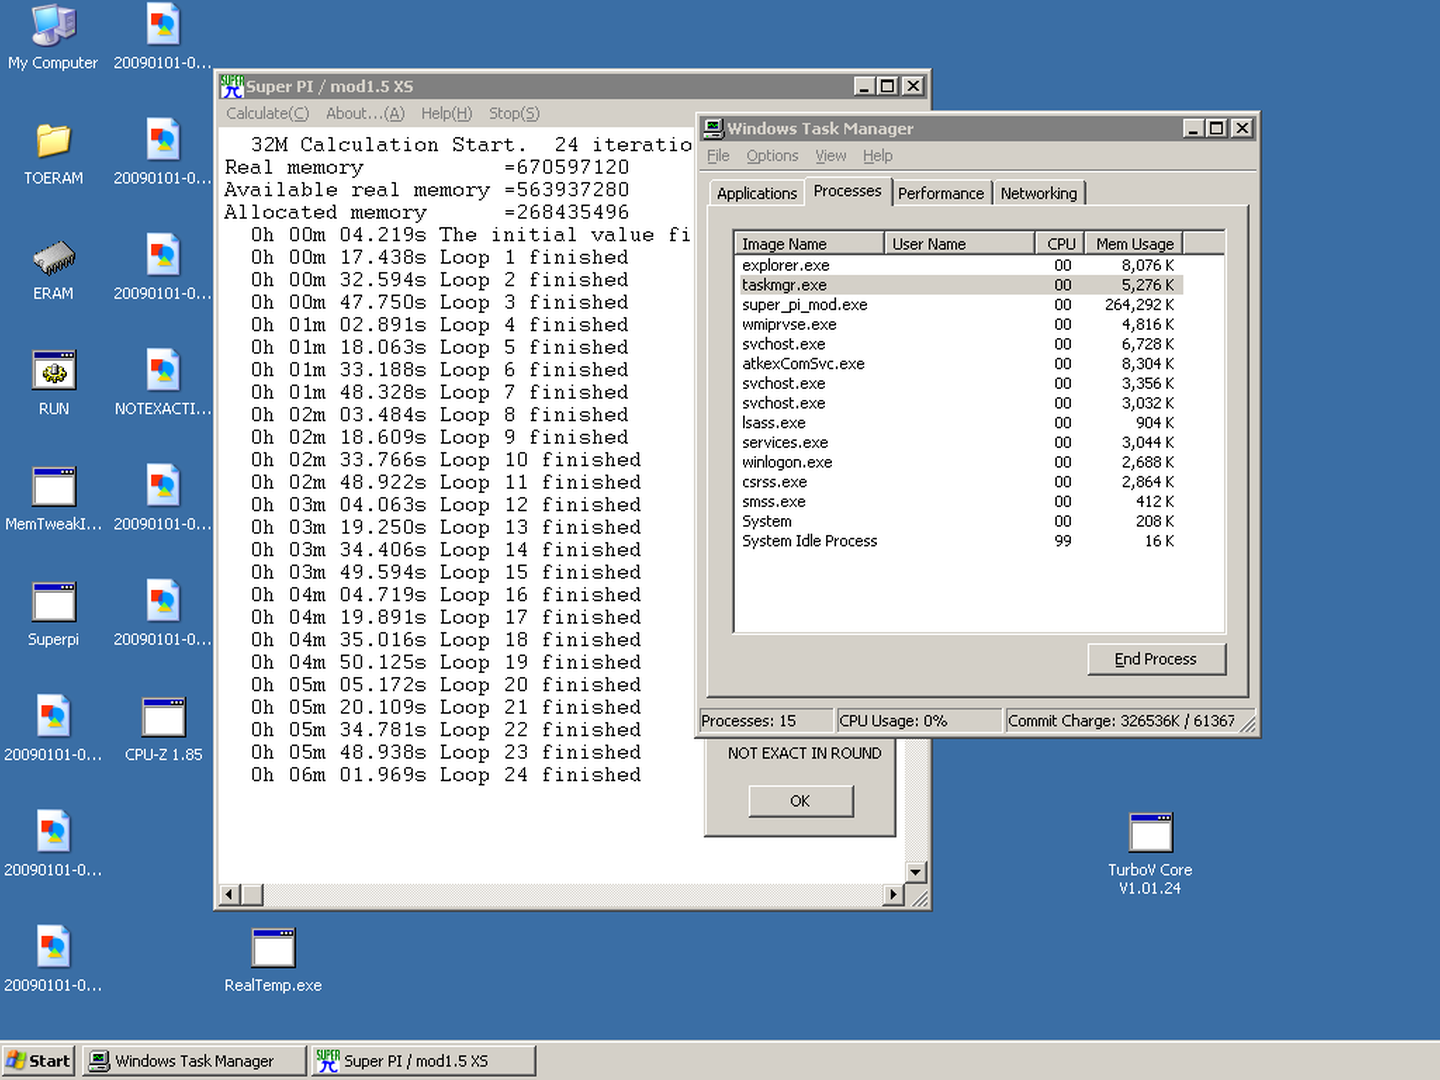Sort processes by CPU column
This screenshot has width=1440, height=1080.
pyautogui.click(x=1060, y=243)
